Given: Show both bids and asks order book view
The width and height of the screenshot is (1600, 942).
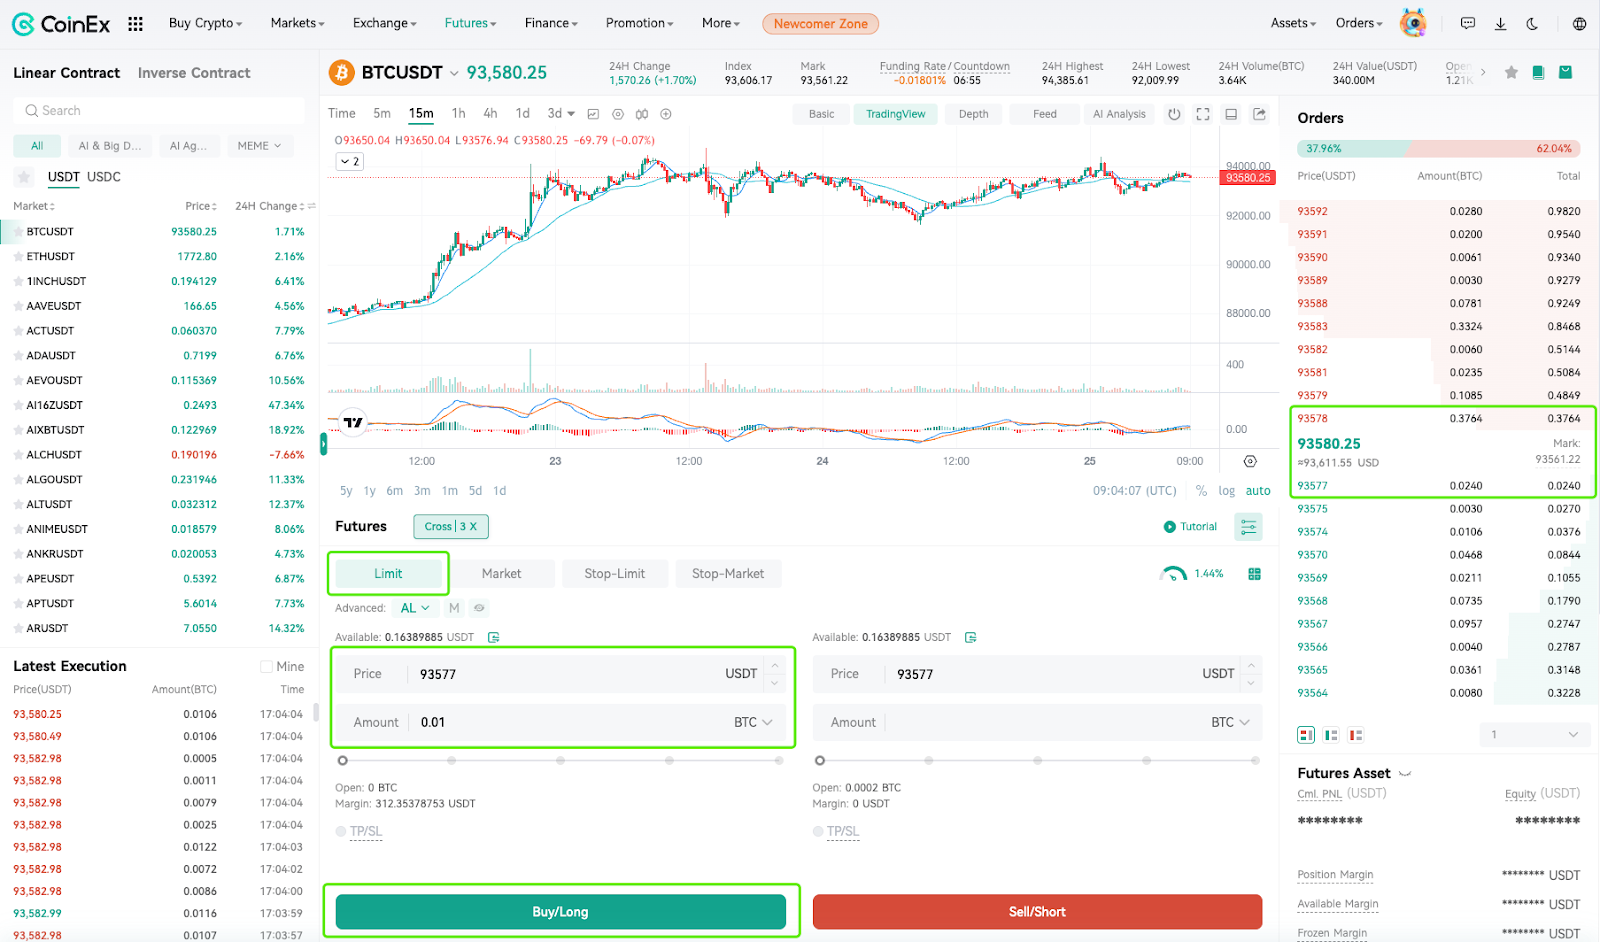Looking at the screenshot, I should pyautogui.click(x=1306, y=735).
